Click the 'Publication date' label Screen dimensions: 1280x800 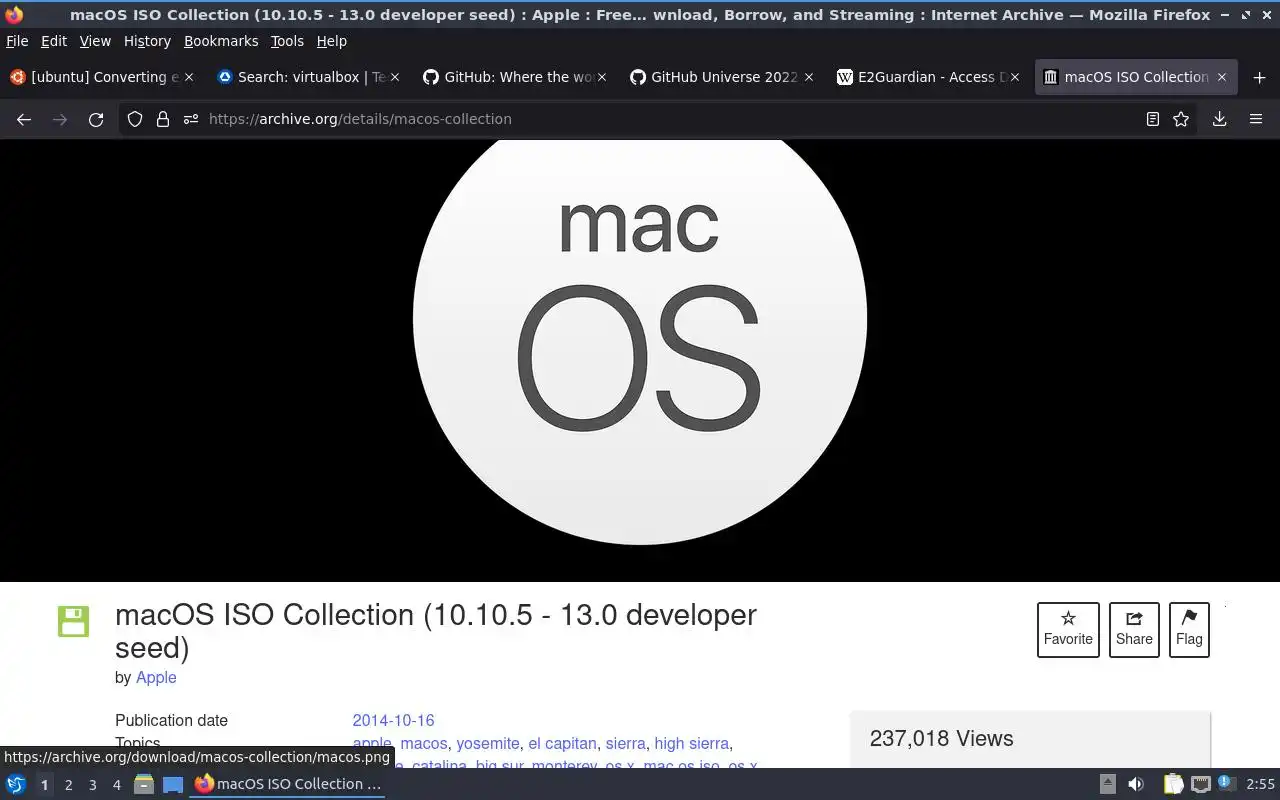[x=171, y=720]
